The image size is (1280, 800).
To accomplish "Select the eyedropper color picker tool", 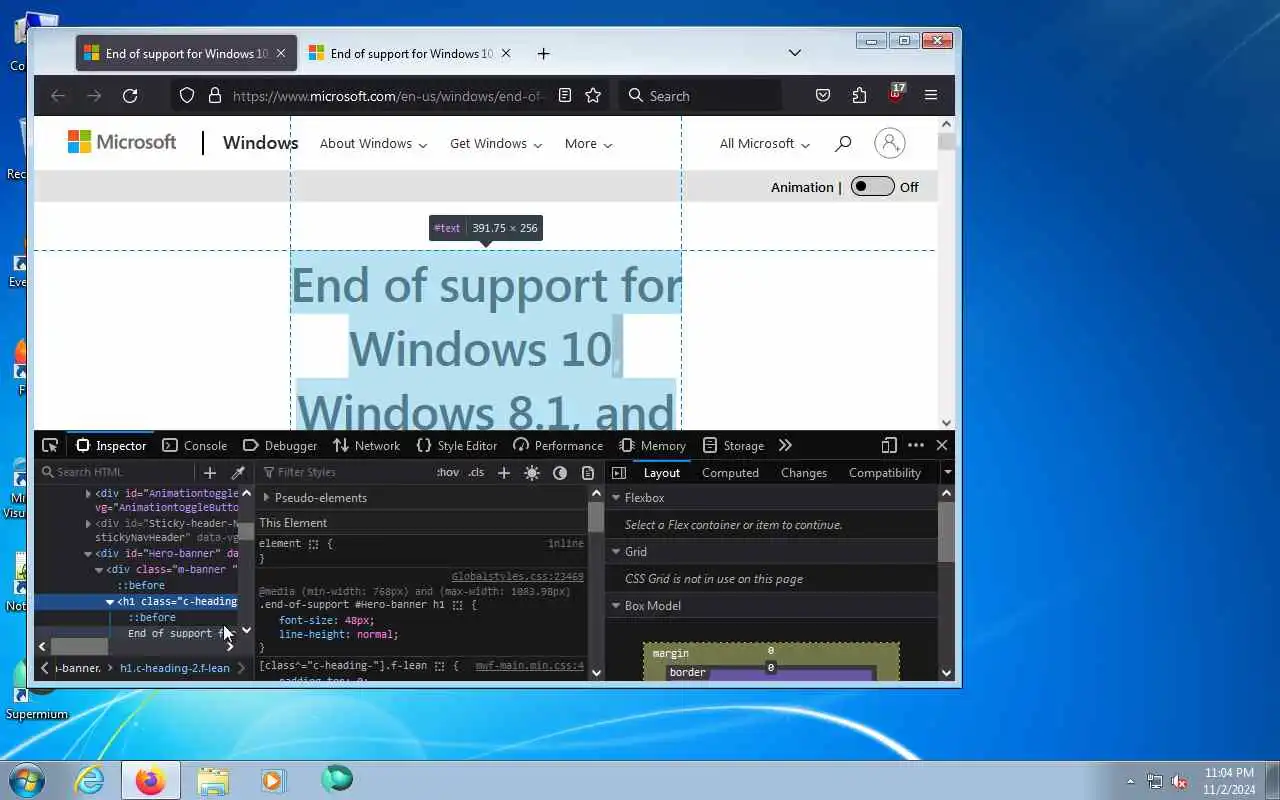I will [x=238, y=473].
